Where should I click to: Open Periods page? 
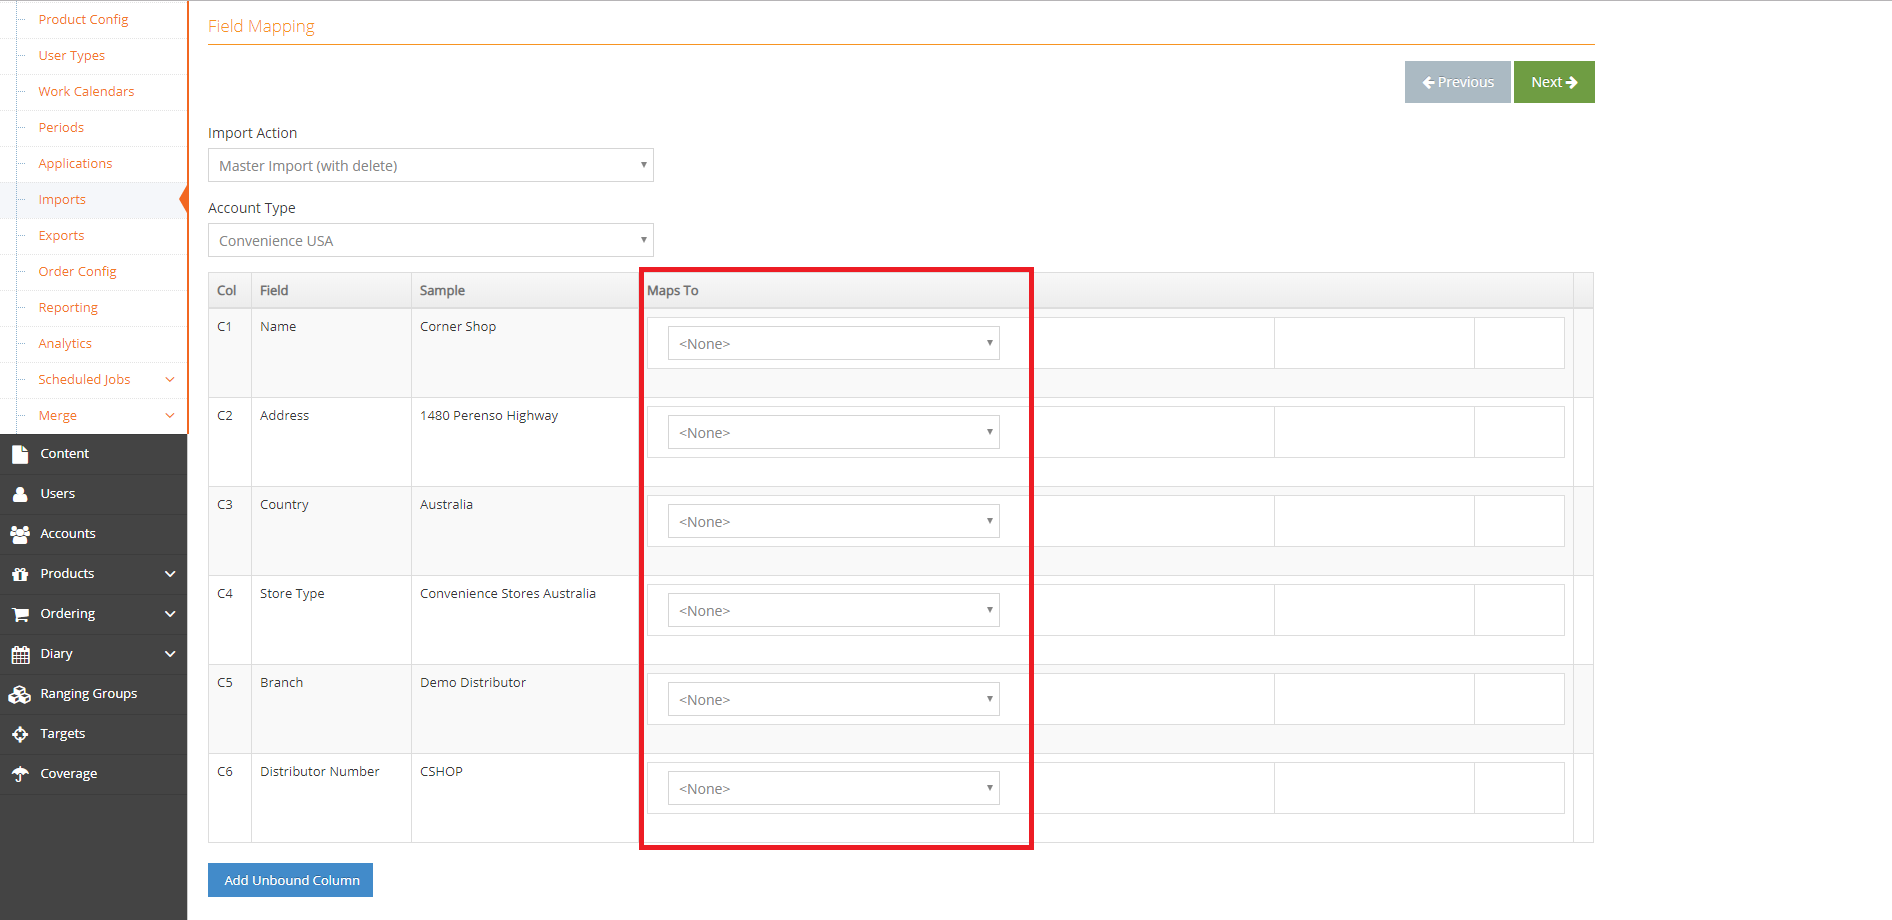(61, 127)
